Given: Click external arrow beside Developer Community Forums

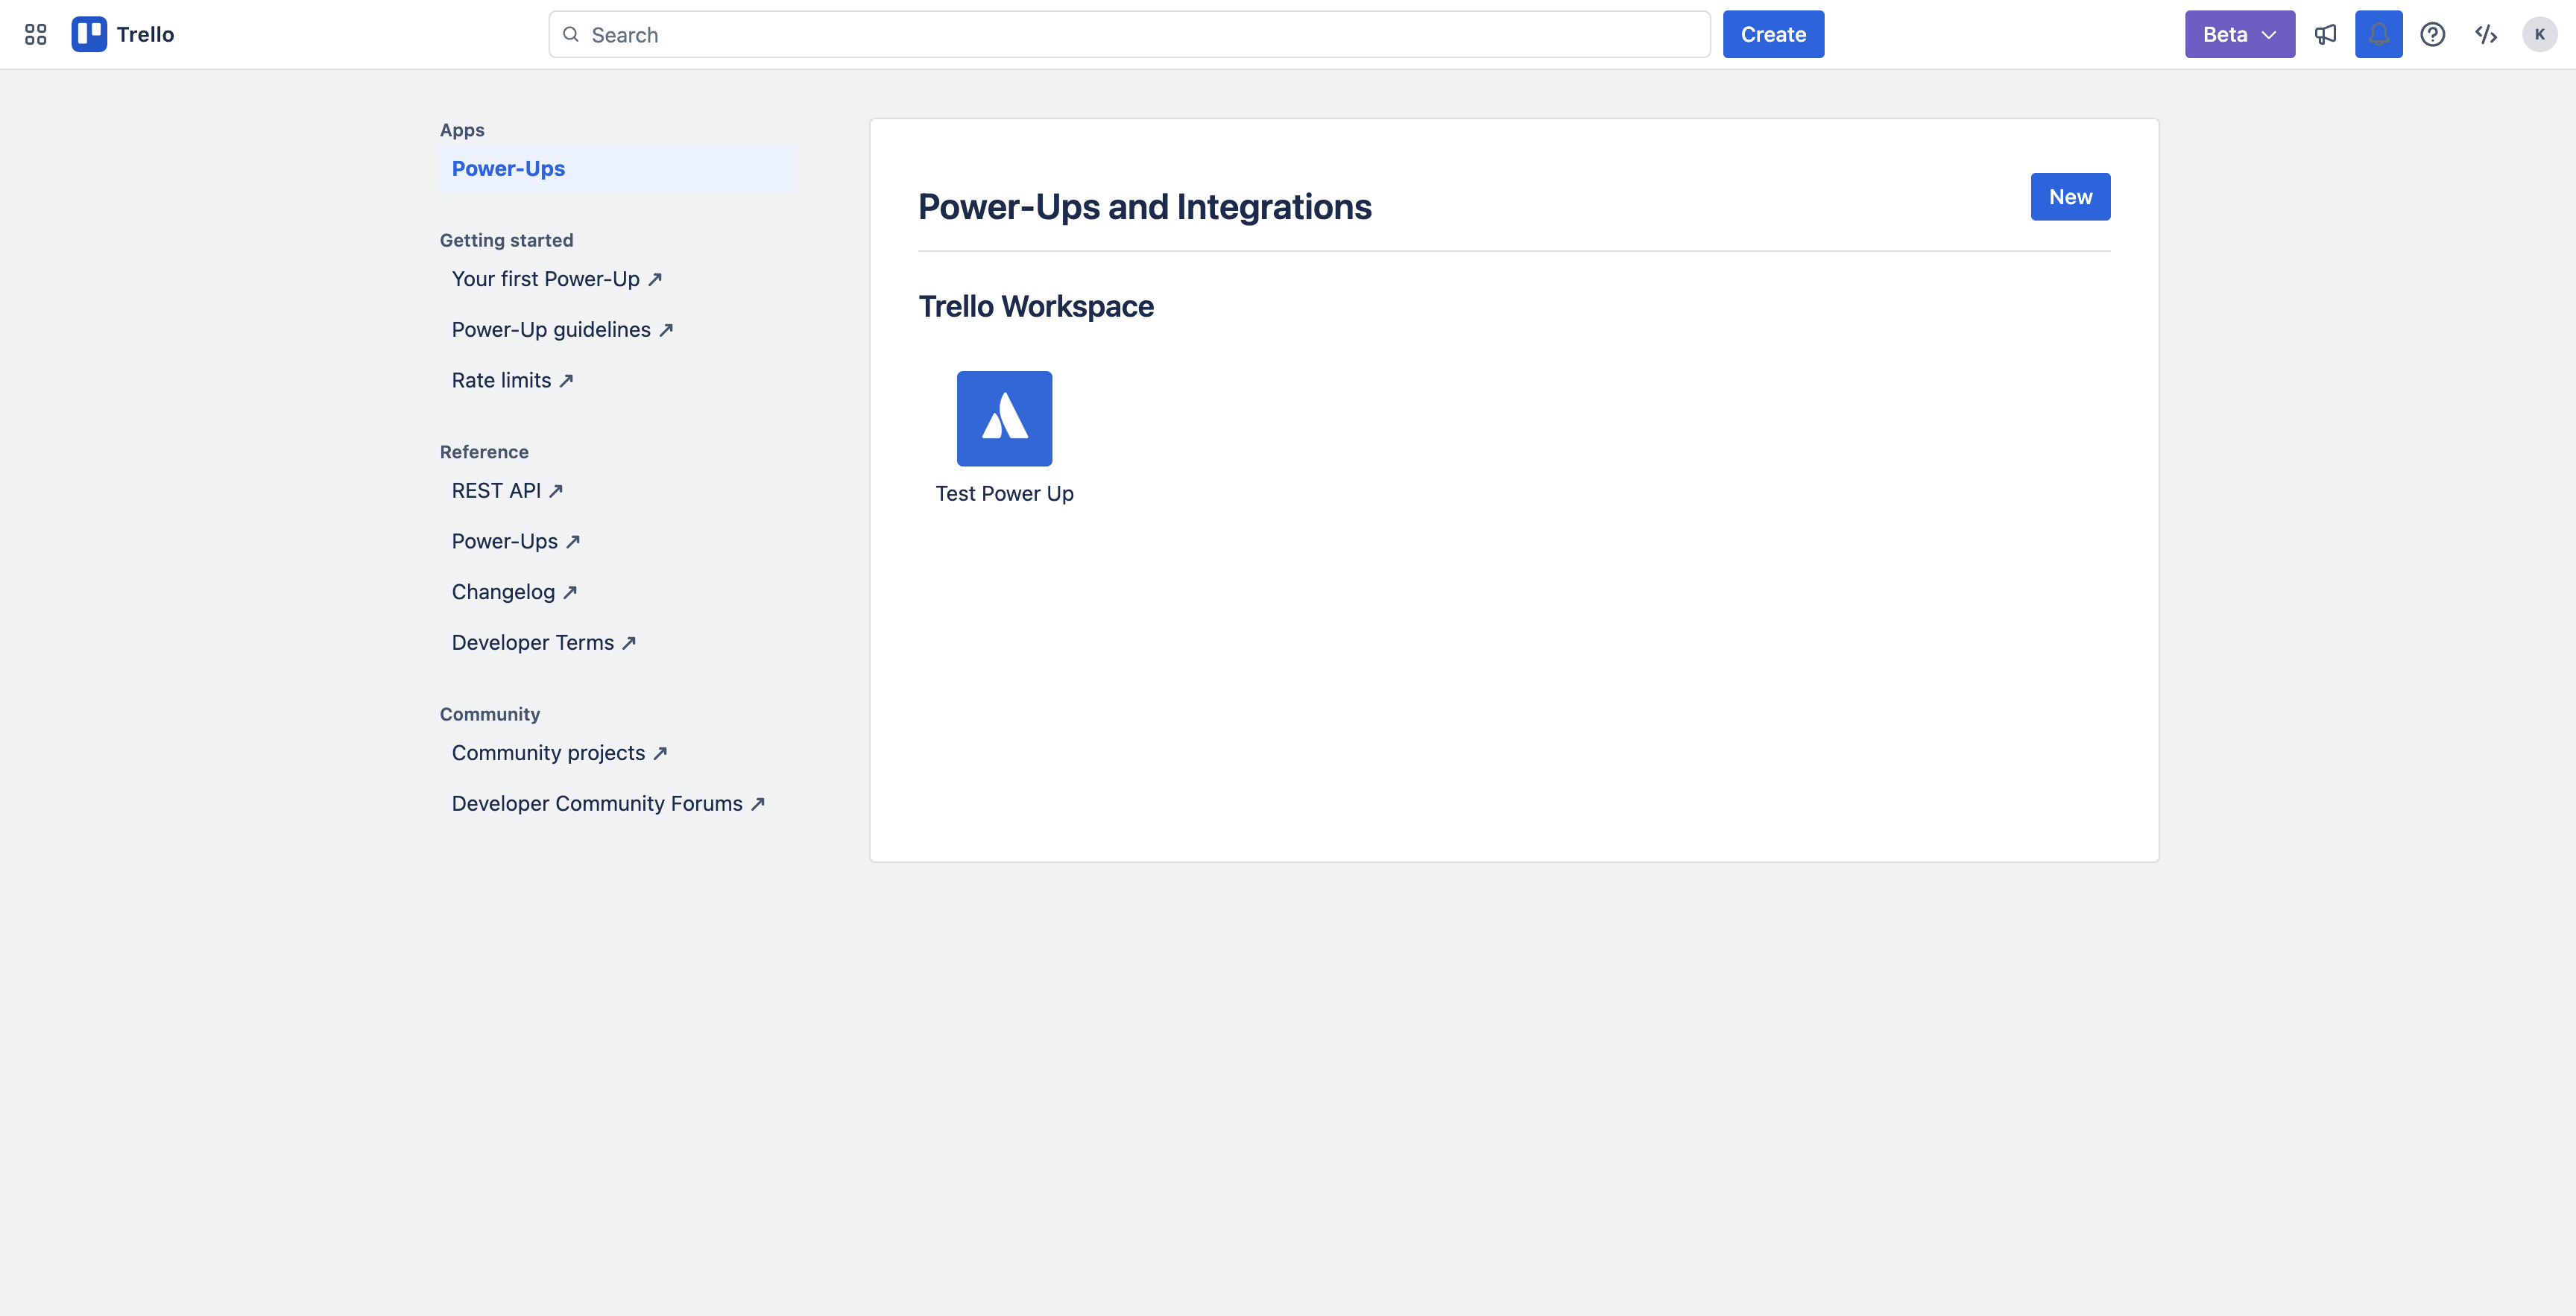Looking at the screenshot, I should click(758, 803).
